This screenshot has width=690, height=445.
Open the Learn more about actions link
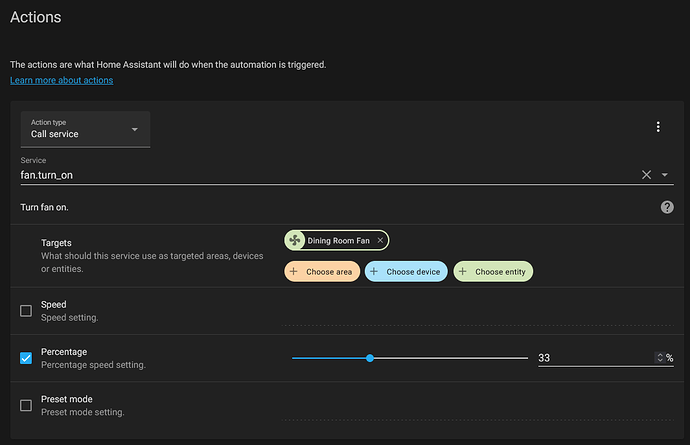coord(61,80)
